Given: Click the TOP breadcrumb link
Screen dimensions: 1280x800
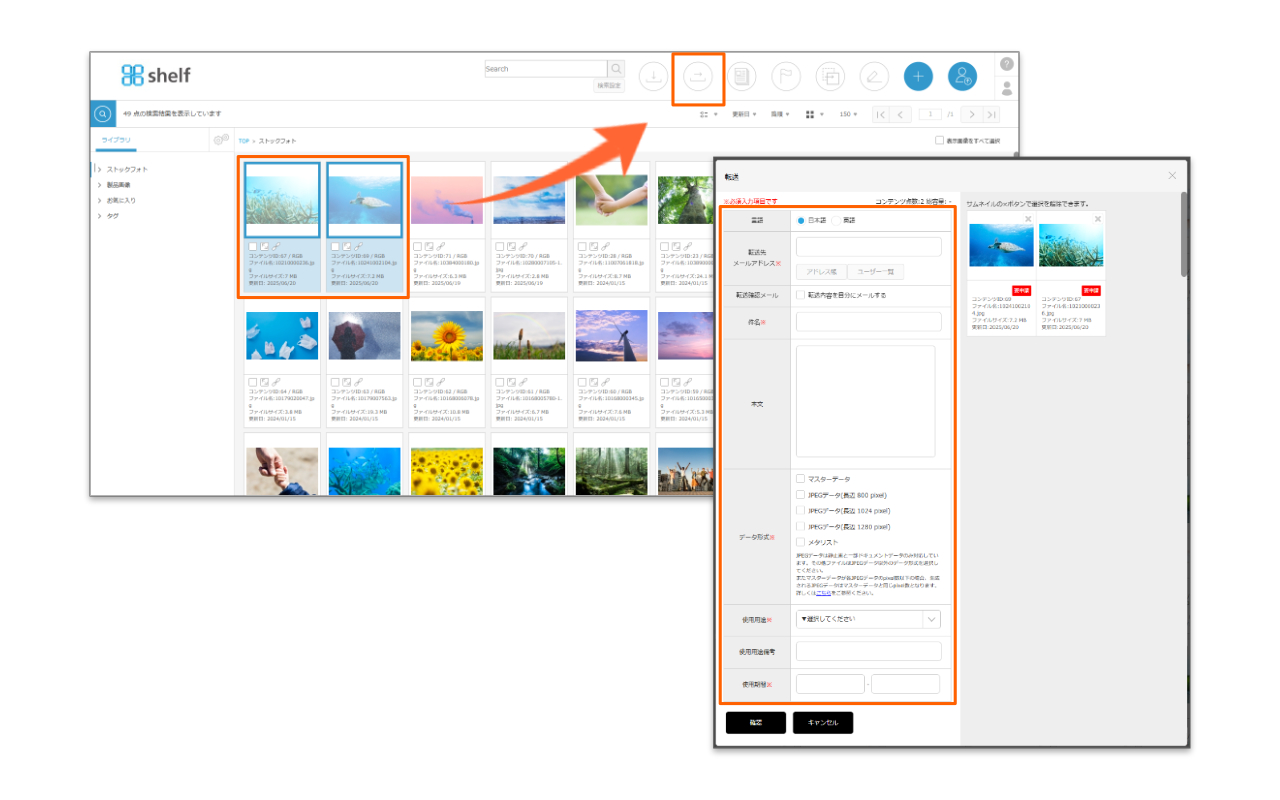Looking at the screenshot, I should (244, 141).
